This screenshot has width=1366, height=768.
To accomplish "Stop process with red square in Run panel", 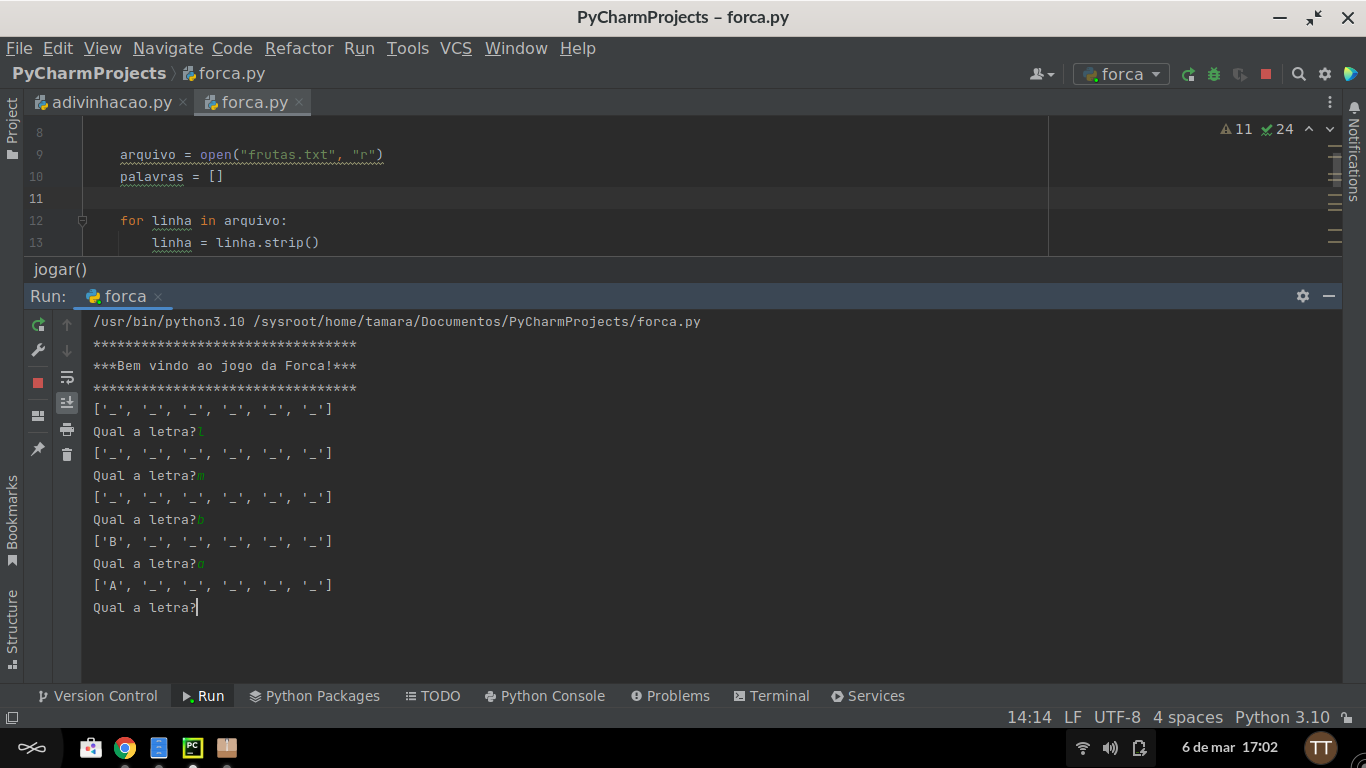I will pos(38,383).
